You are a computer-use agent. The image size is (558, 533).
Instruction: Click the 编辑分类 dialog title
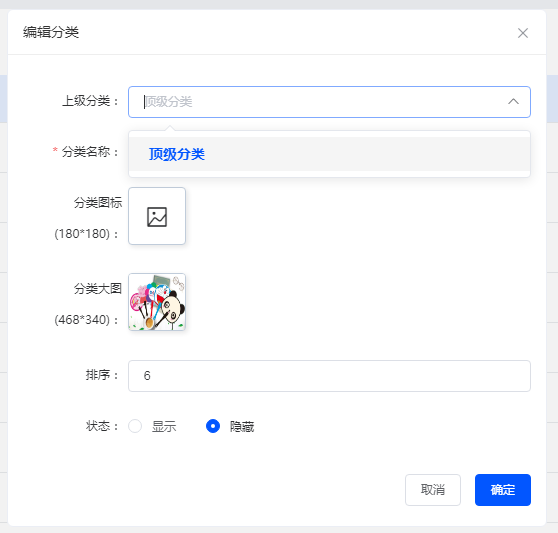51,32
